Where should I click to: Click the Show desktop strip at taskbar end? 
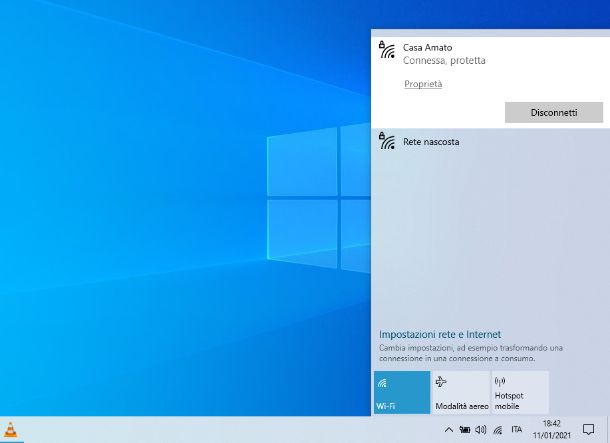[x=607, y=430]
